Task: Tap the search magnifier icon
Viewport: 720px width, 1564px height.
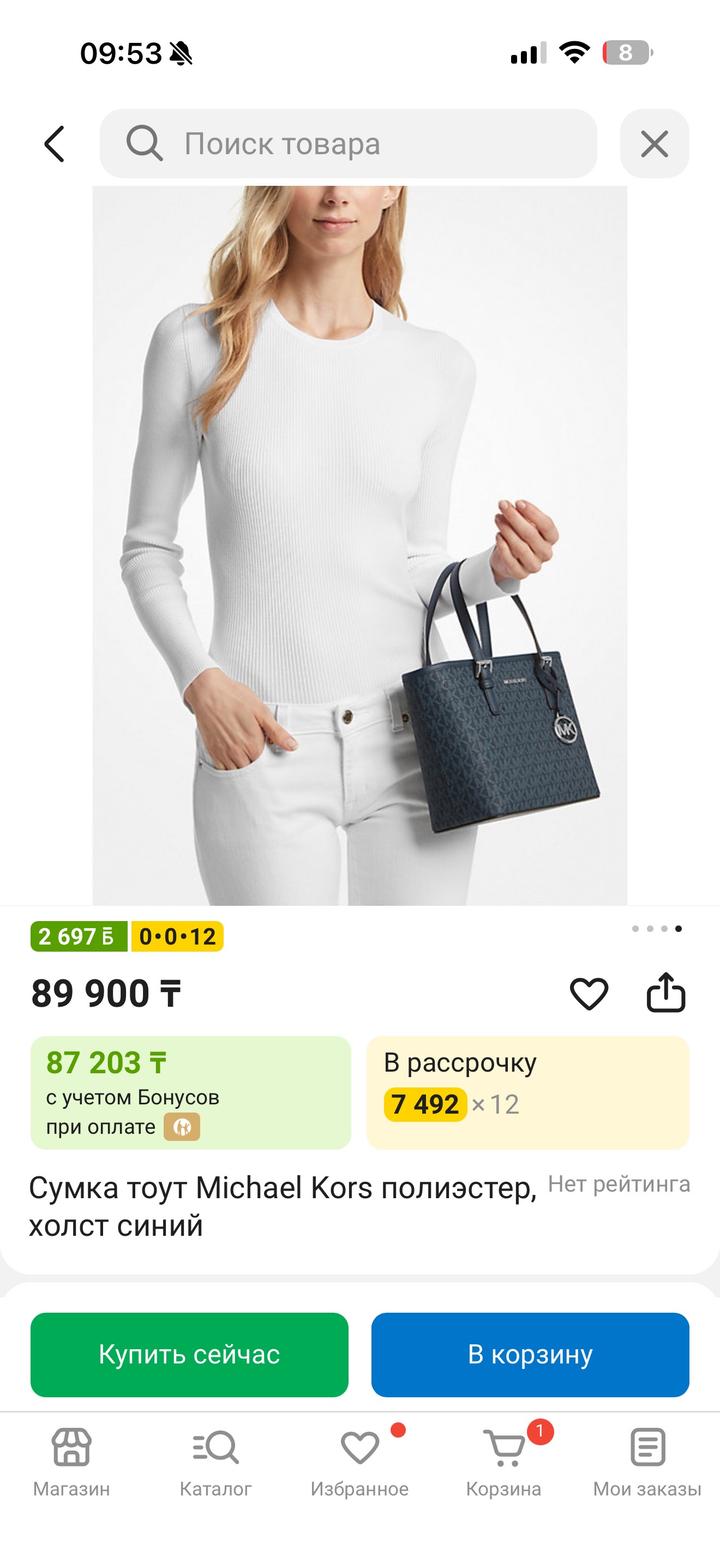Action: (x=144, y=144)
